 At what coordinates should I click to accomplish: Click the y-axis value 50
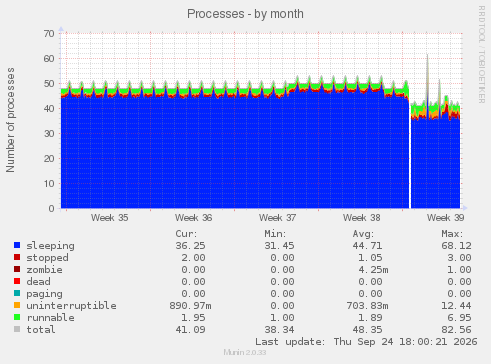pyautogui.click(x=49, y=83)
